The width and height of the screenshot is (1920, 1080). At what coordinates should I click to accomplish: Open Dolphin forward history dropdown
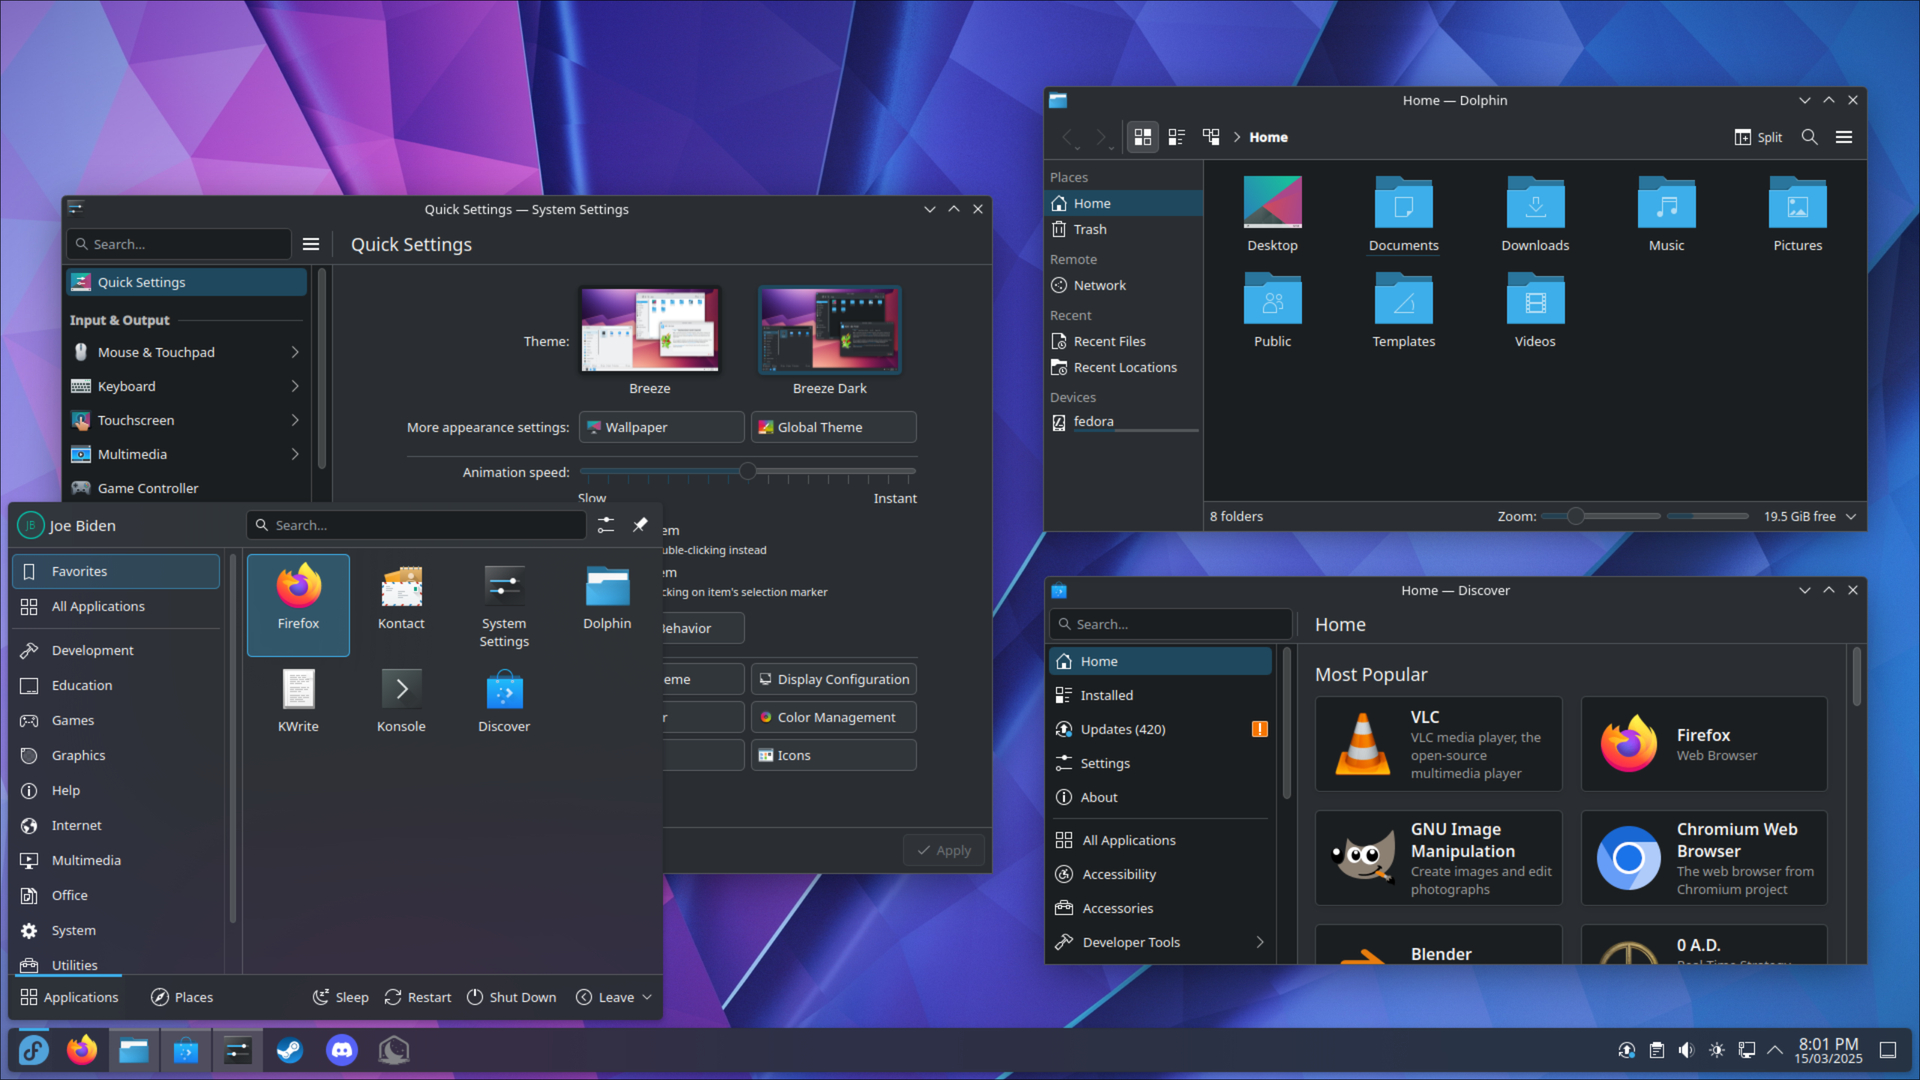tap(1112, 147)
